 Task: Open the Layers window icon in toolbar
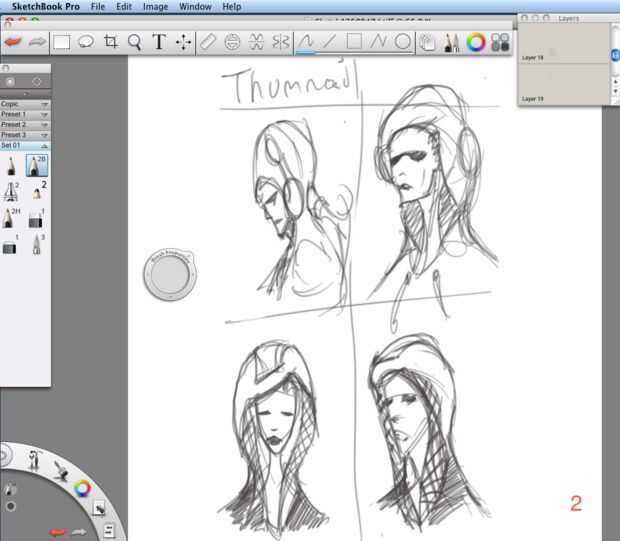coord(427,42)
